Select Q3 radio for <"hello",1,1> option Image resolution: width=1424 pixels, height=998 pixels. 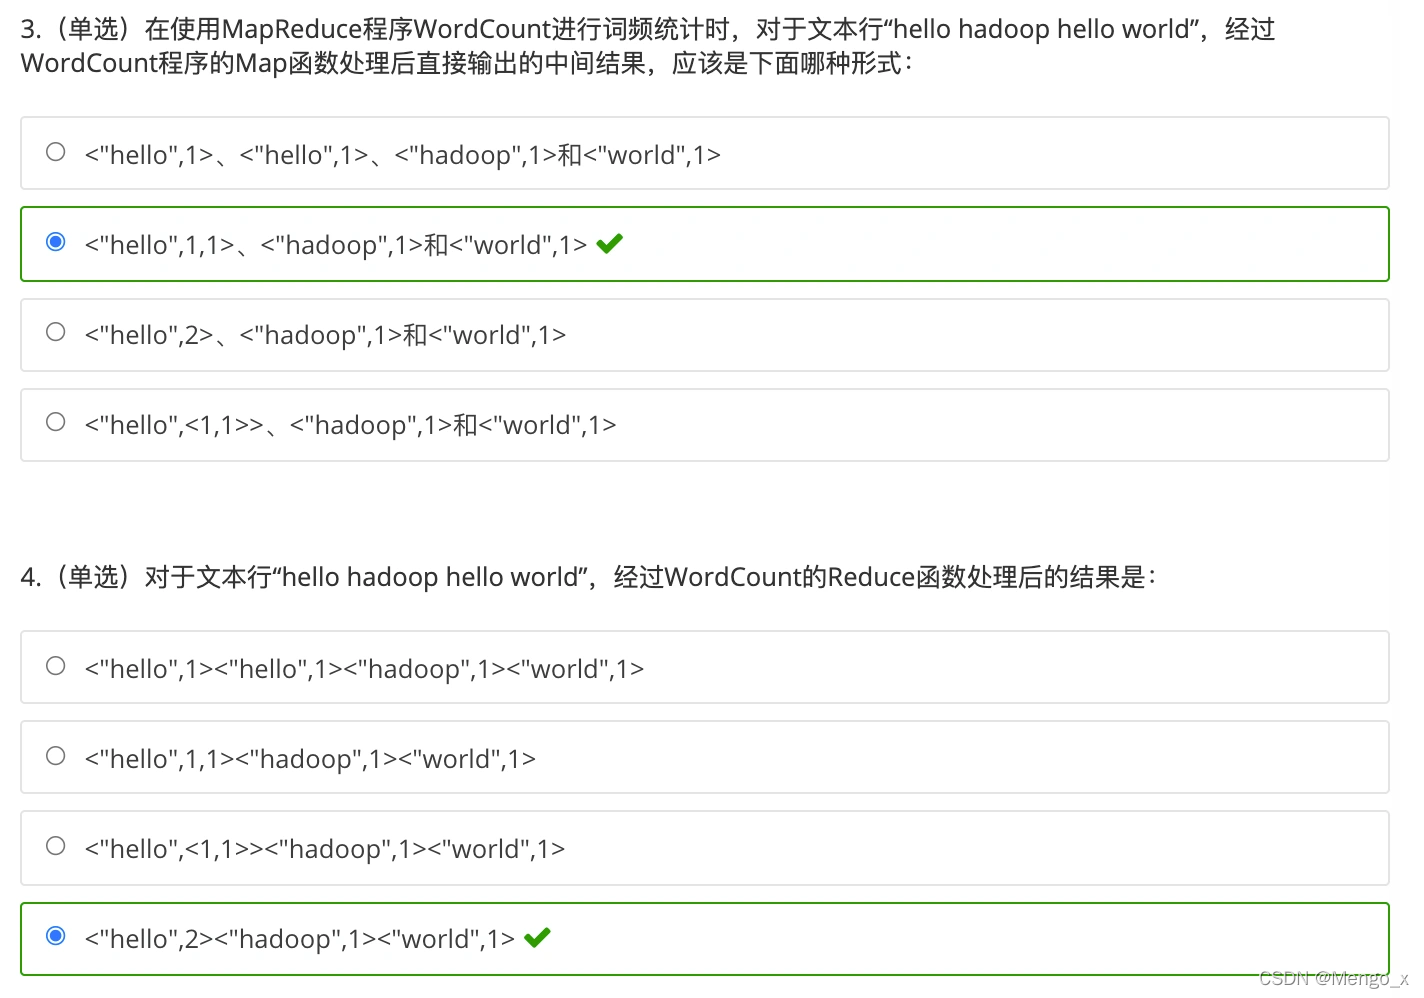point(56,242)
